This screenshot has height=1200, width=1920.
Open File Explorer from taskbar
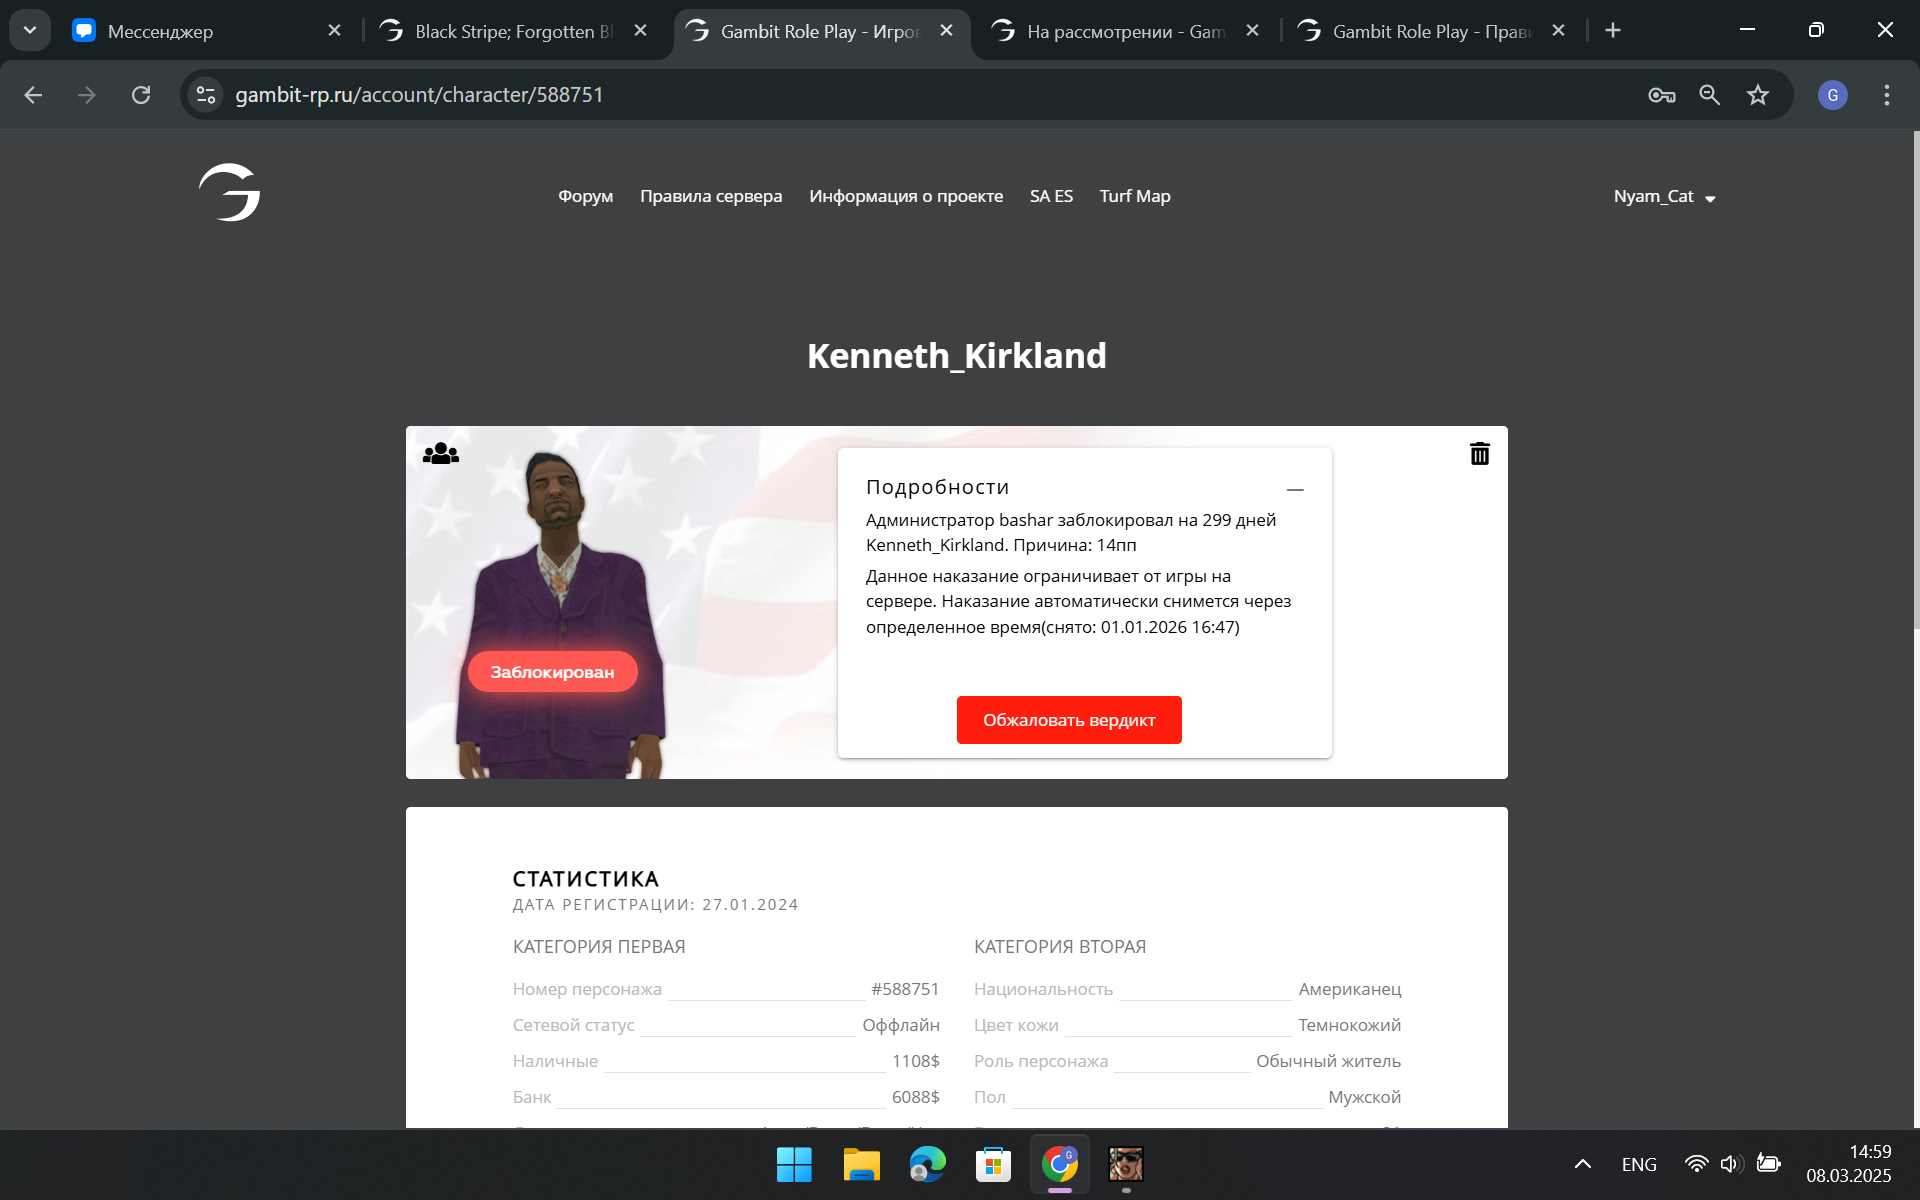point(861,1164)
